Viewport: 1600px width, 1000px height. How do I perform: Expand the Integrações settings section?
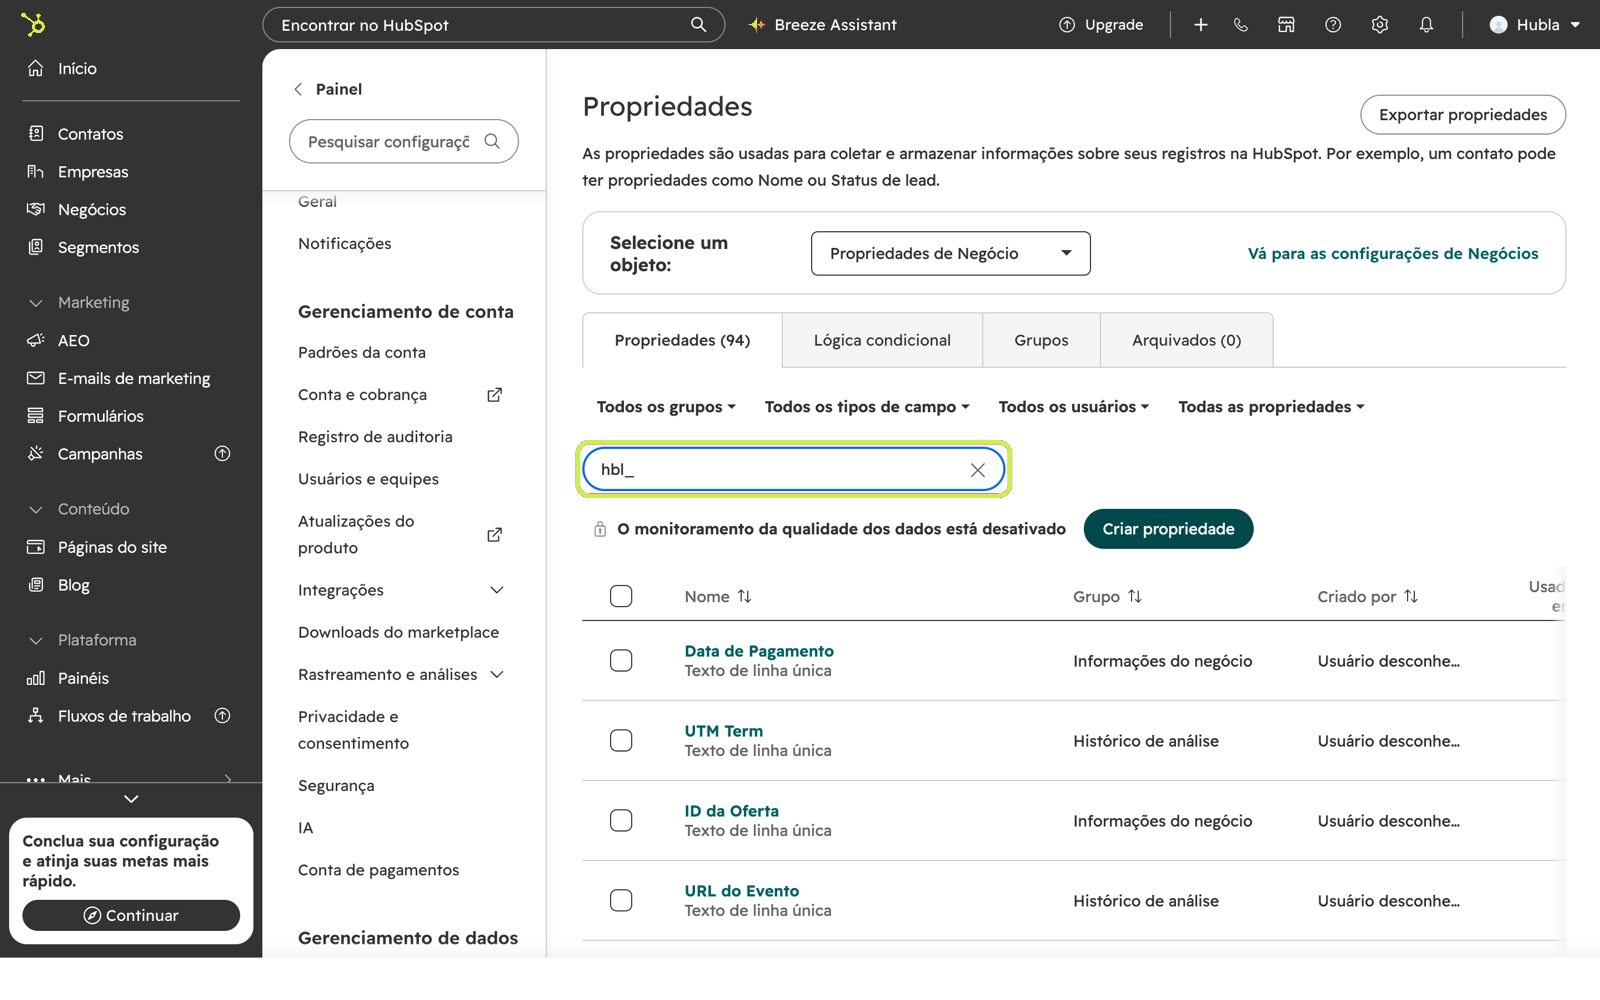point(496,590)
